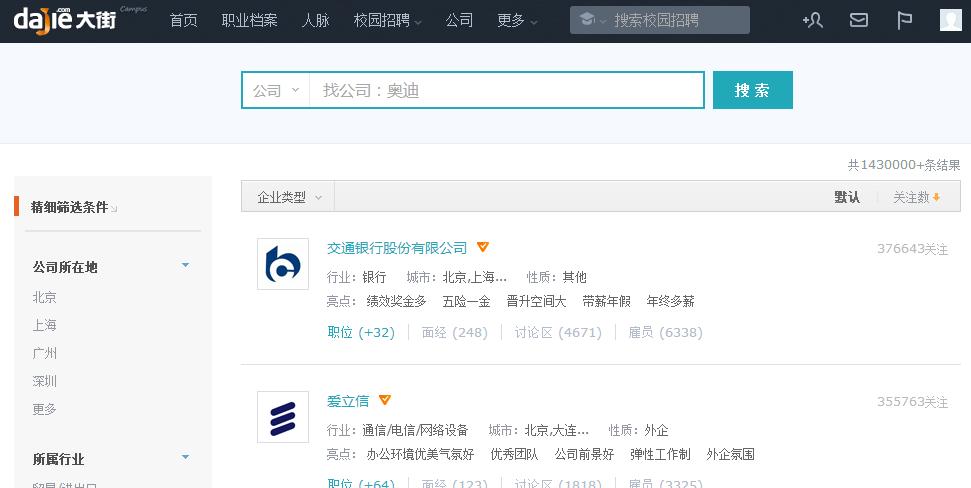The image size is (971, 488).
Task: Open 公司 in the navigation bar
Action: 459,20
